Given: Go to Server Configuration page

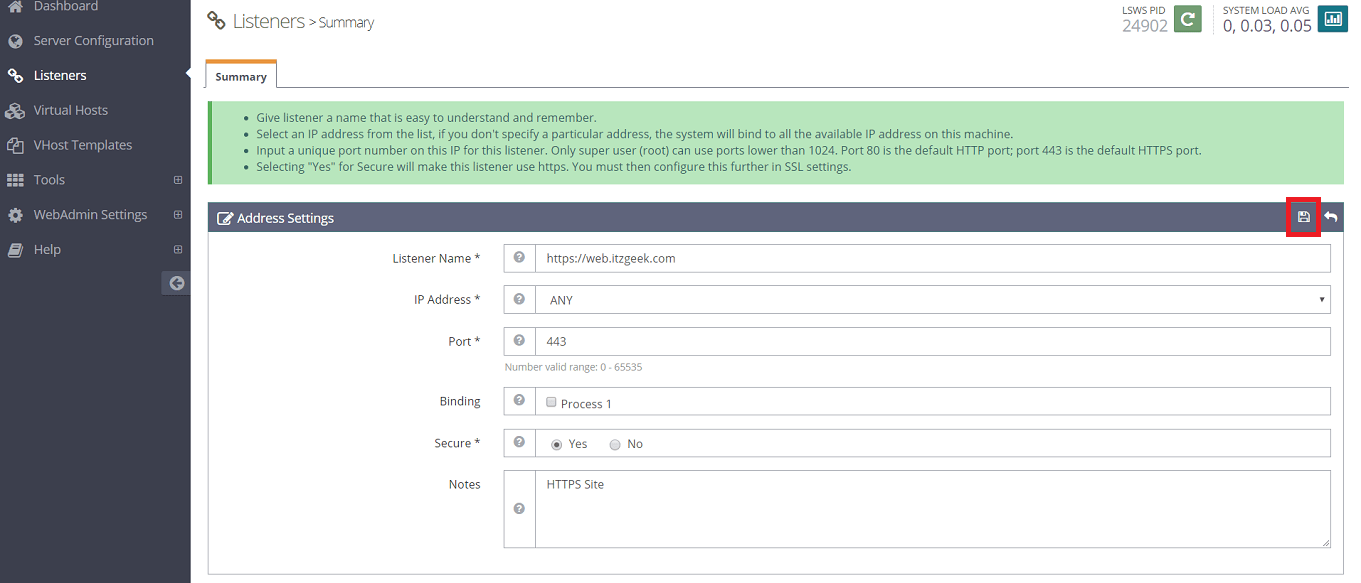Looking at the screenshot, I should point(93,41).
